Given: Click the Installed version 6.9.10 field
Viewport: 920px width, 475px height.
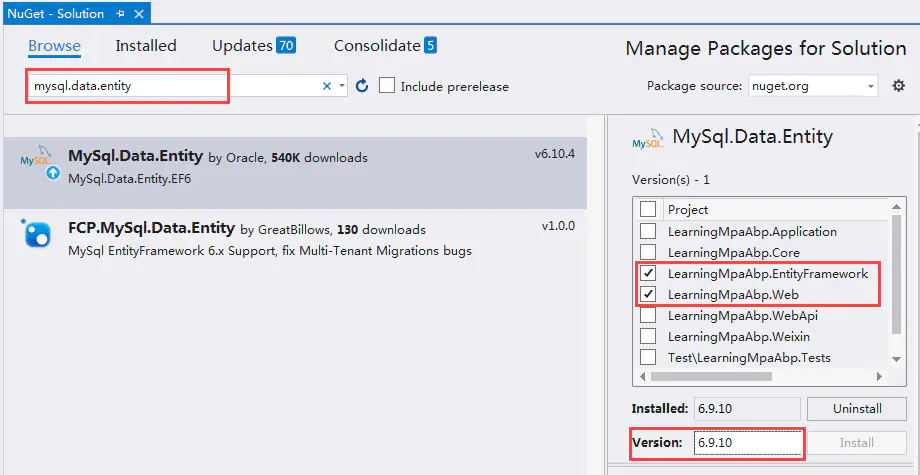Looking at the screenshot, I should [x=747, y=409].
